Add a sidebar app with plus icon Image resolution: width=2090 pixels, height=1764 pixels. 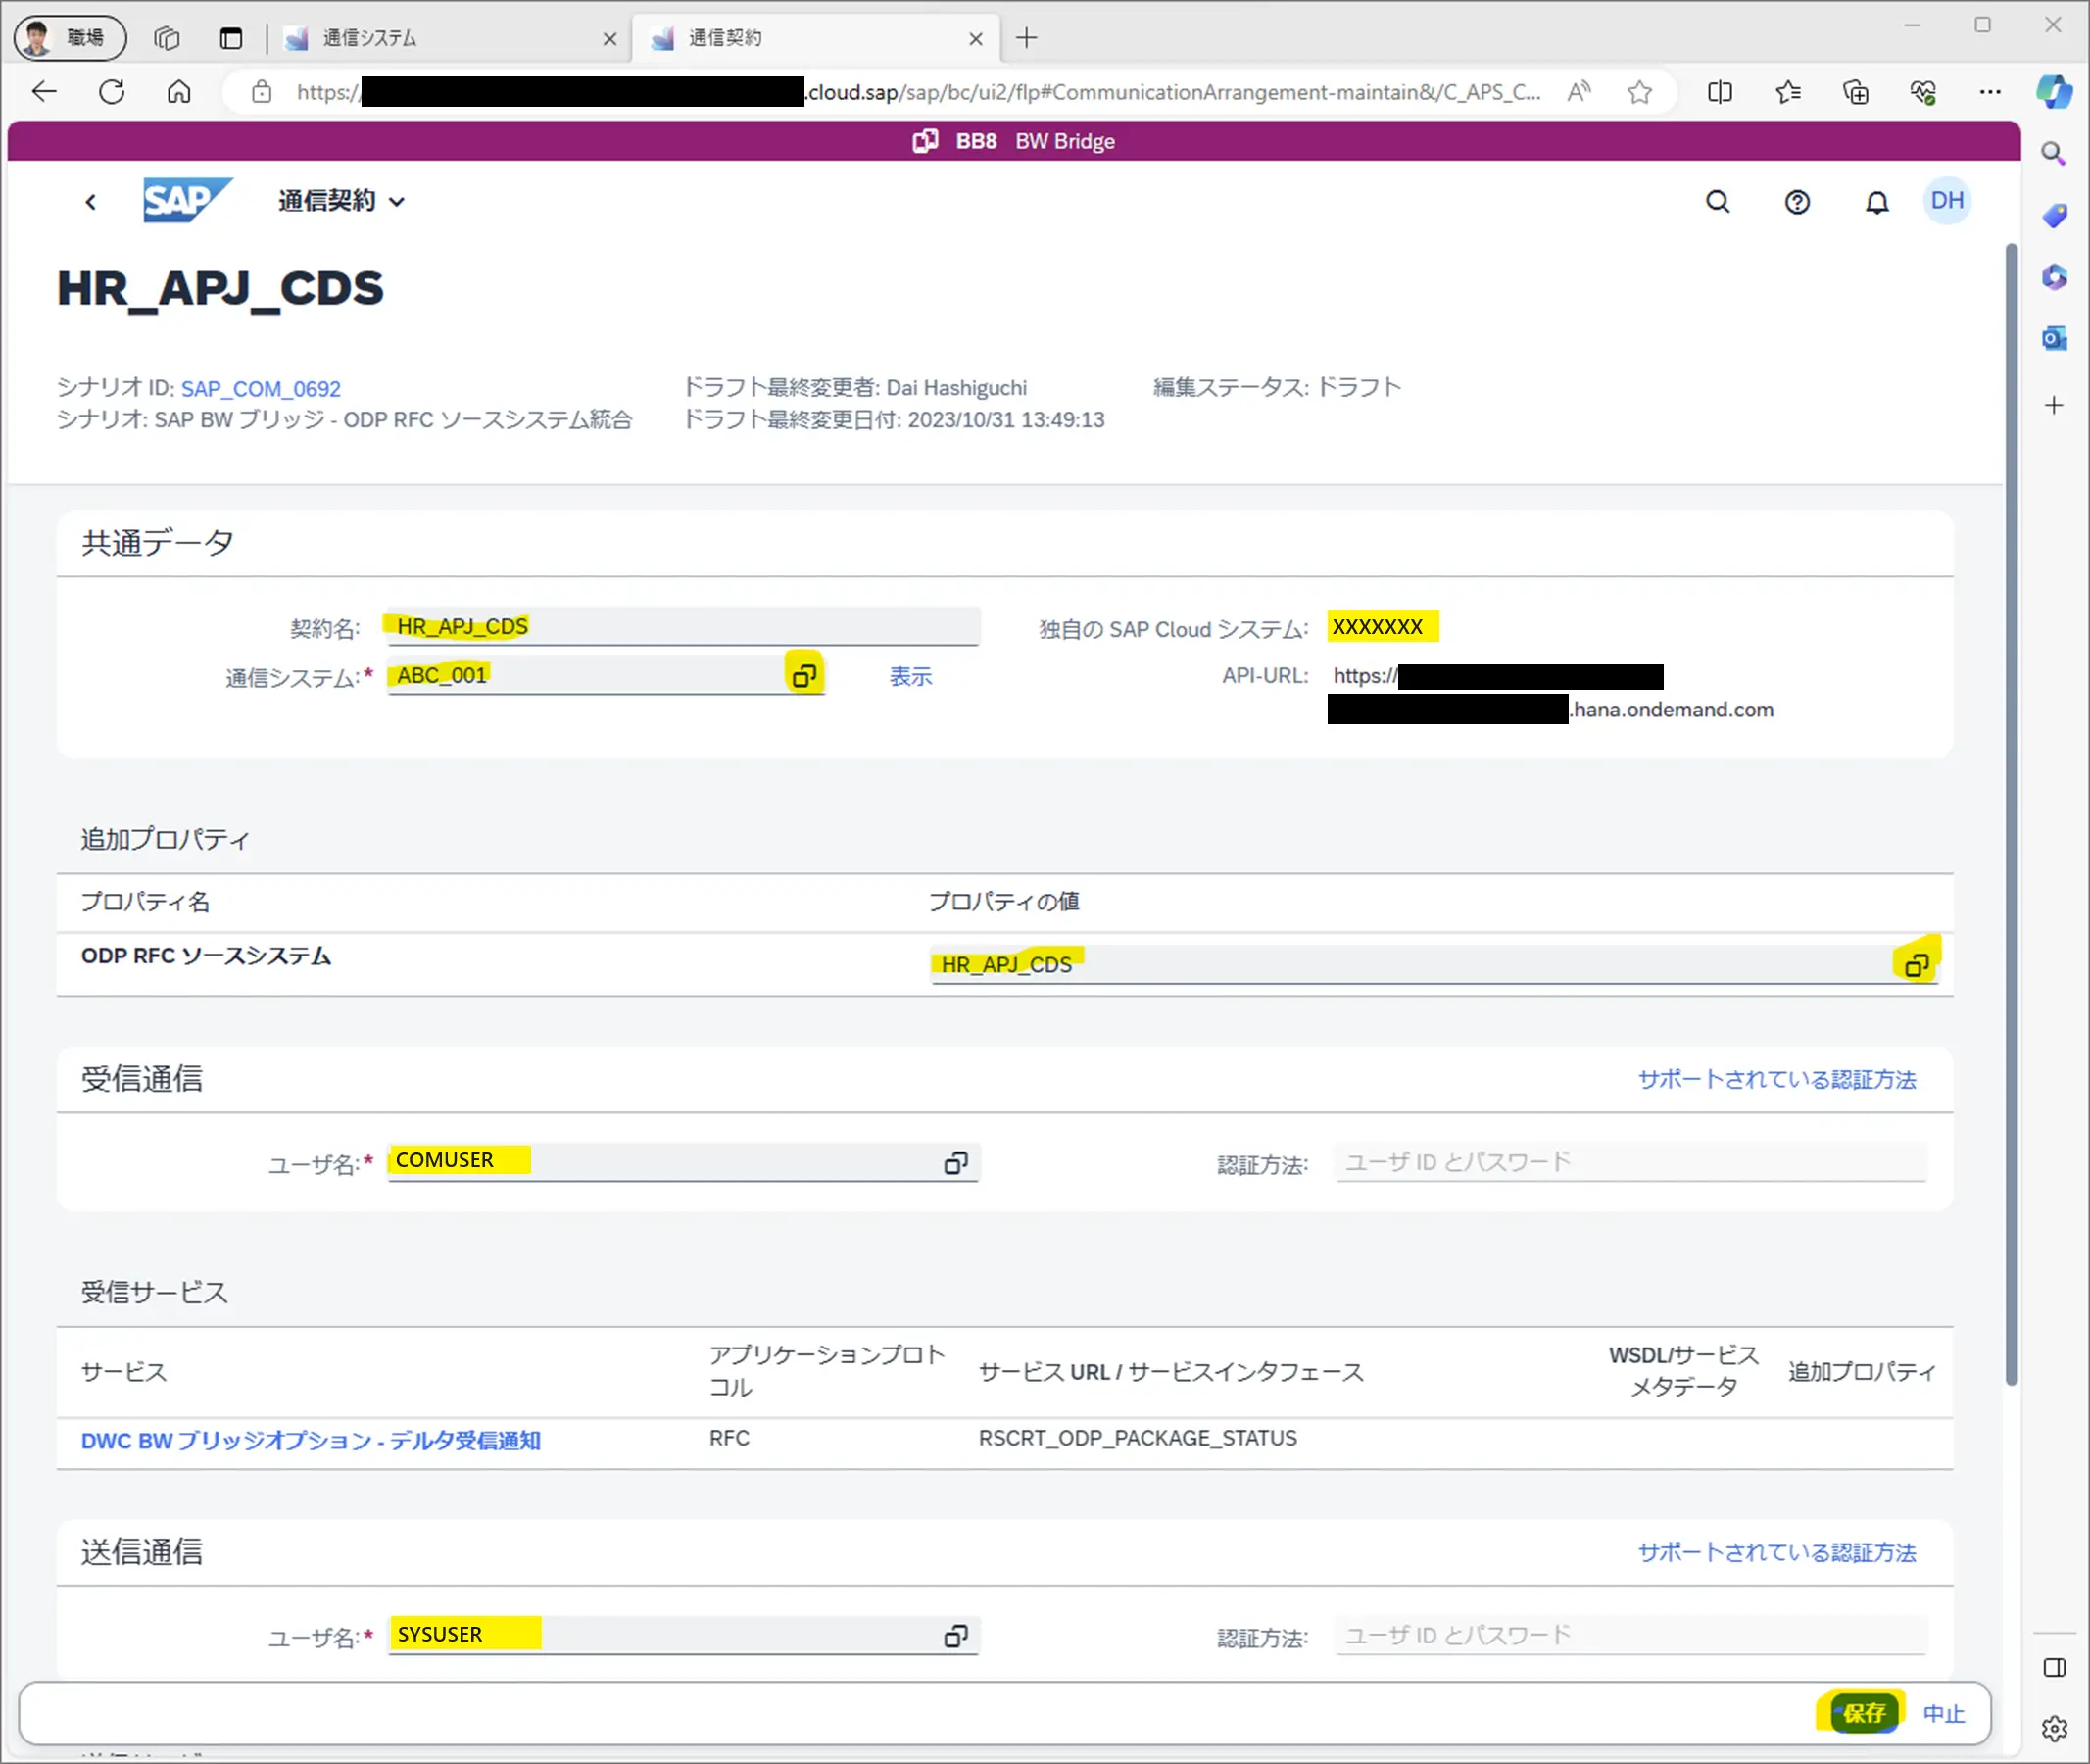tap(2054, 405)
